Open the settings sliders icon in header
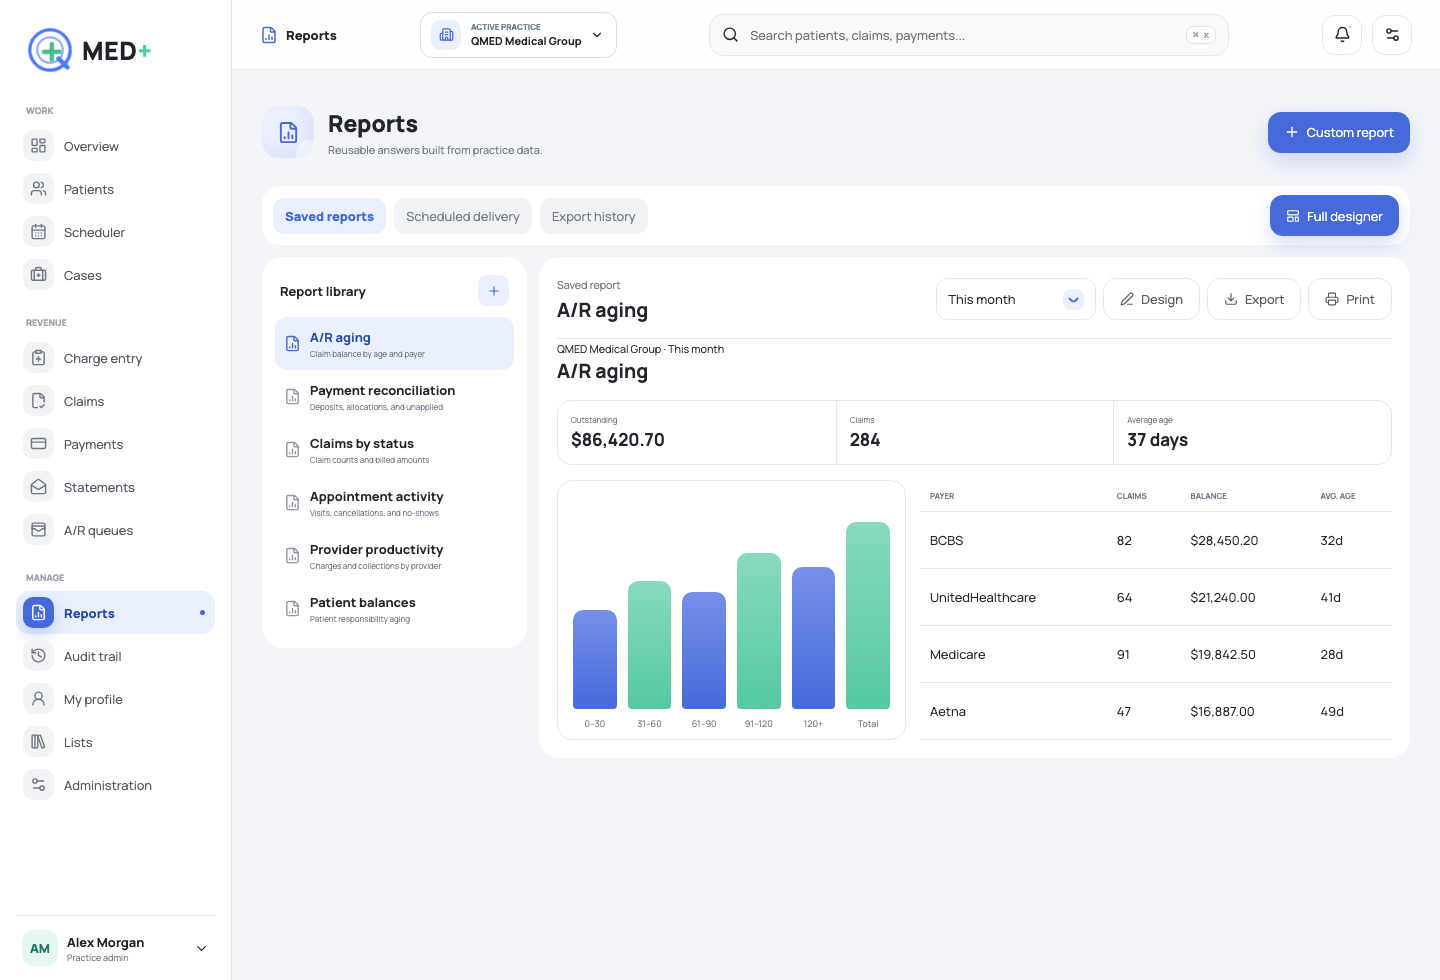The image size is (1440, 980). tap(1392, 35)
